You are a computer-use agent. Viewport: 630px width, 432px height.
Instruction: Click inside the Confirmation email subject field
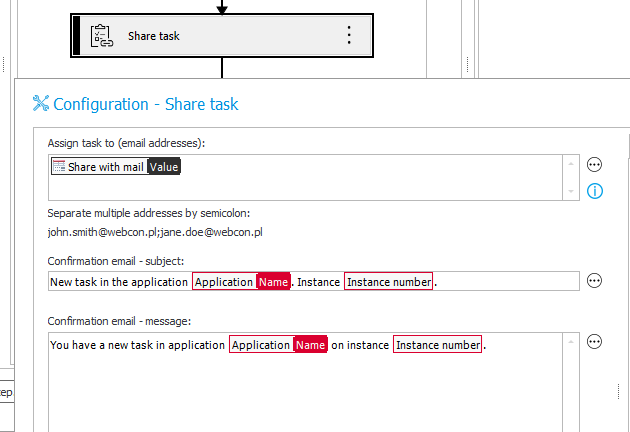pyautogui.click(x=510, y=282)
